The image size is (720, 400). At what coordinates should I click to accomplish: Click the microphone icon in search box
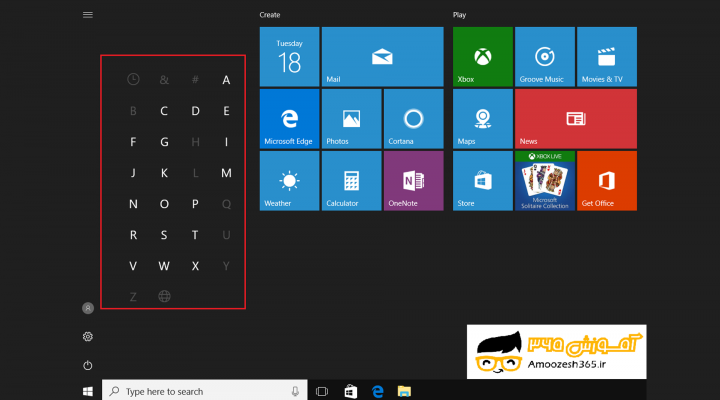pos(295,391)
